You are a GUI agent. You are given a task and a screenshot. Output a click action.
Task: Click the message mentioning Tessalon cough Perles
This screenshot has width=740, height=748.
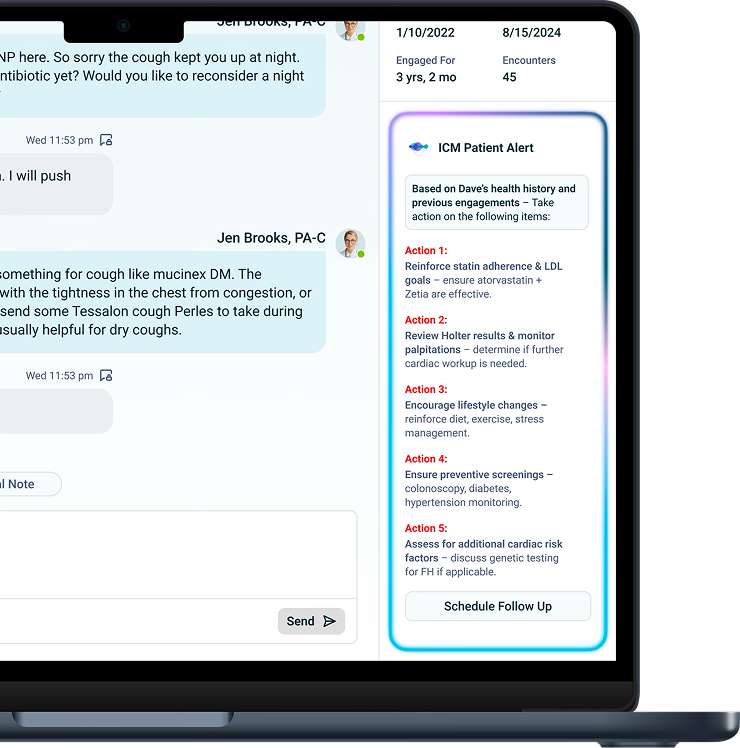(163, 302)
